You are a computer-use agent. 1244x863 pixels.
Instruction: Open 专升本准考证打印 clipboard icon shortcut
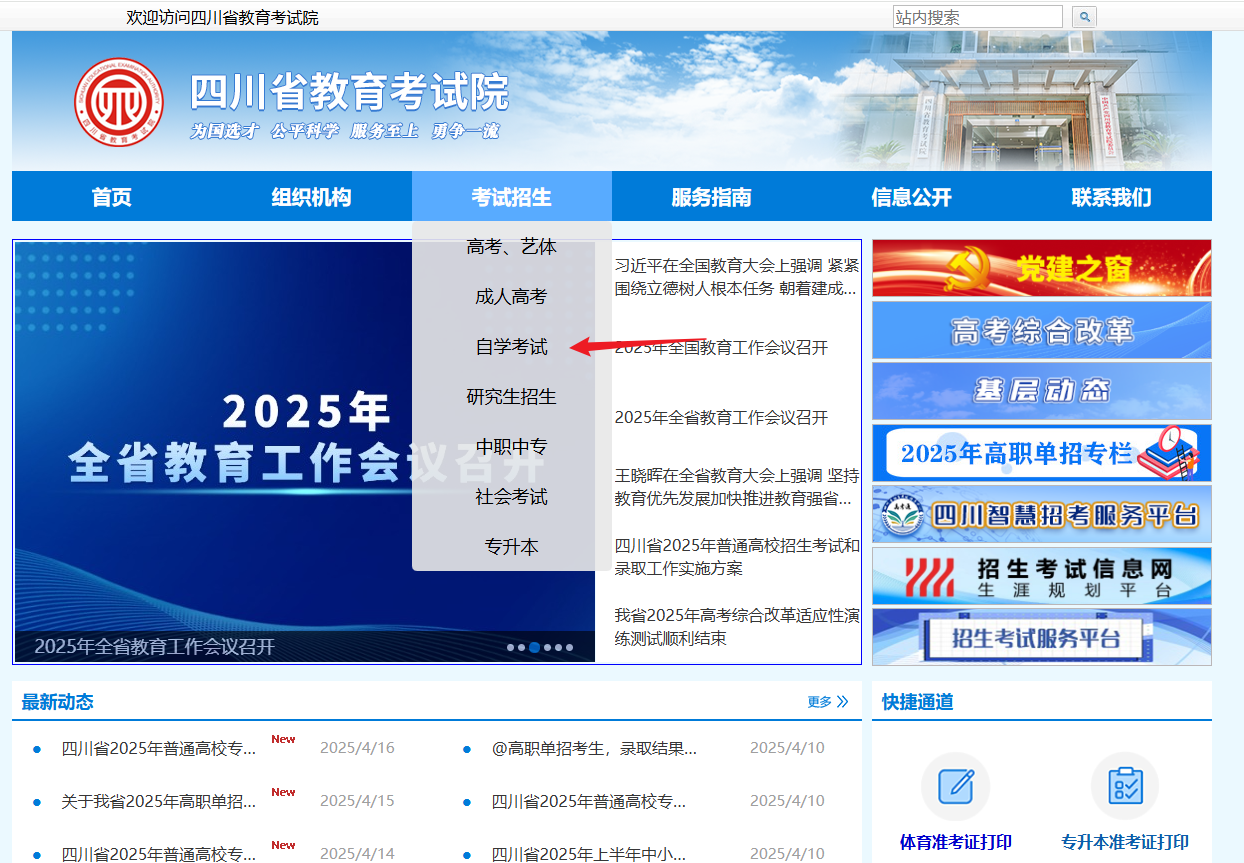1125,786
